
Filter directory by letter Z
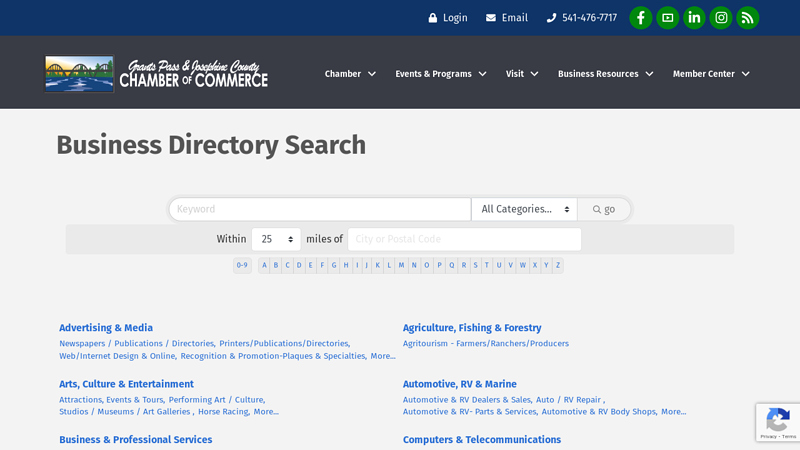(x=558, y=265)
